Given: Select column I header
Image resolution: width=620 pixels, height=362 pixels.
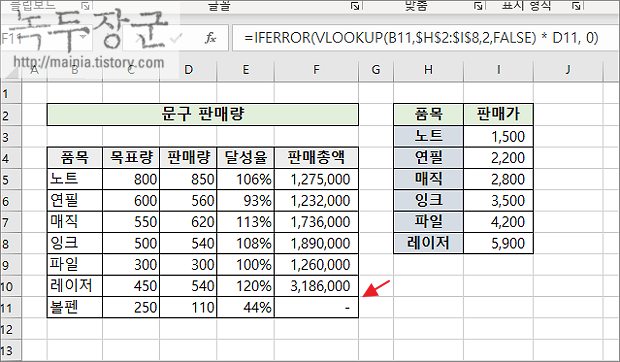Looking at the screenshot, I should pos(498,70).
